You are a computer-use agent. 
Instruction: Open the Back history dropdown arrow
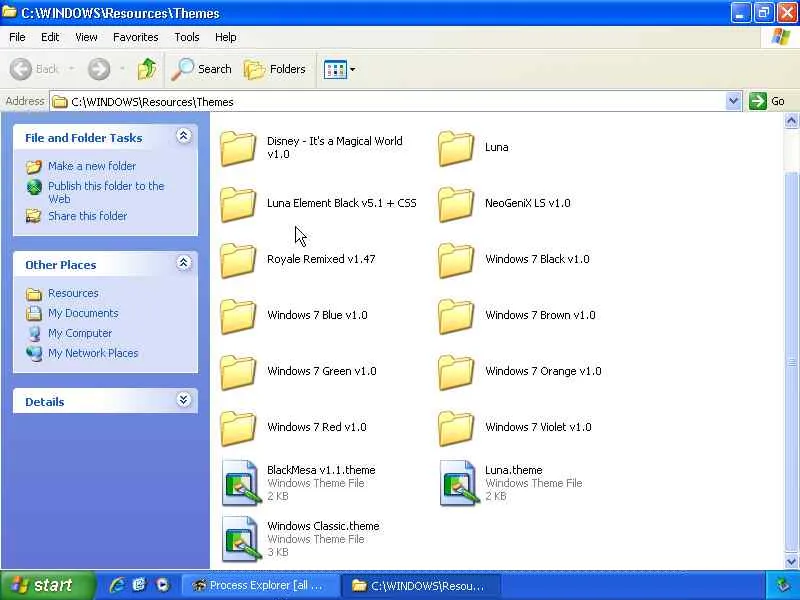click(x=71, y=69)
